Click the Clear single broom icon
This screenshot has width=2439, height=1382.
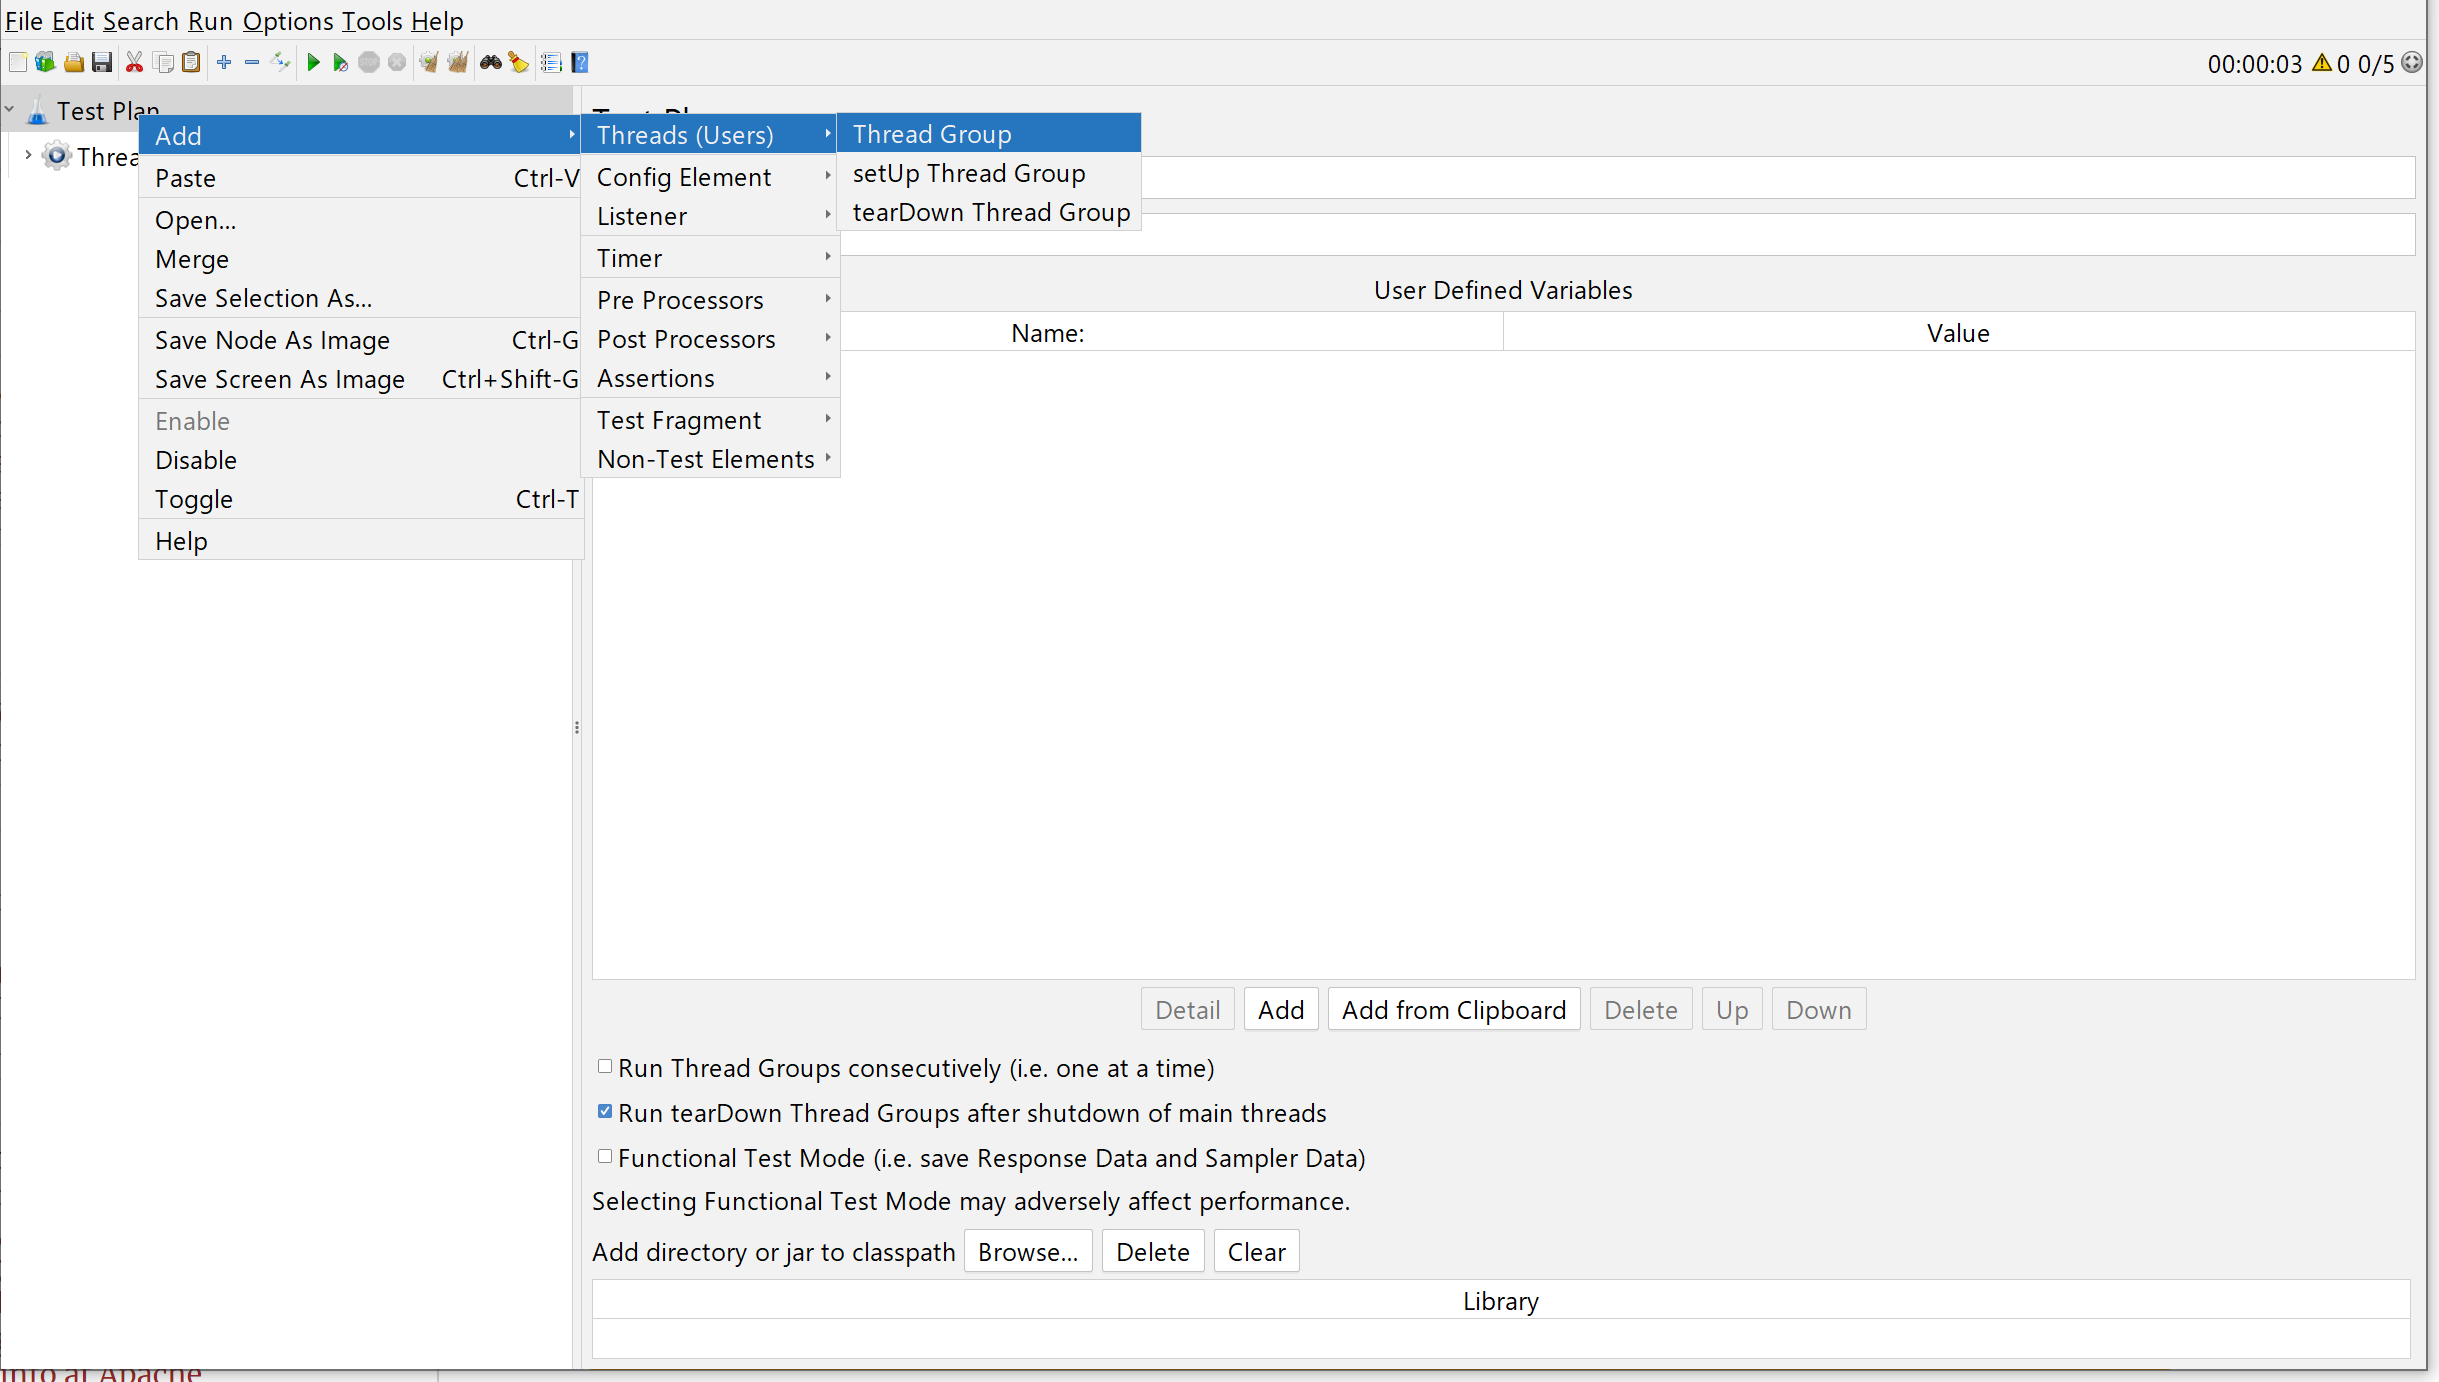[x=429, y=63]
